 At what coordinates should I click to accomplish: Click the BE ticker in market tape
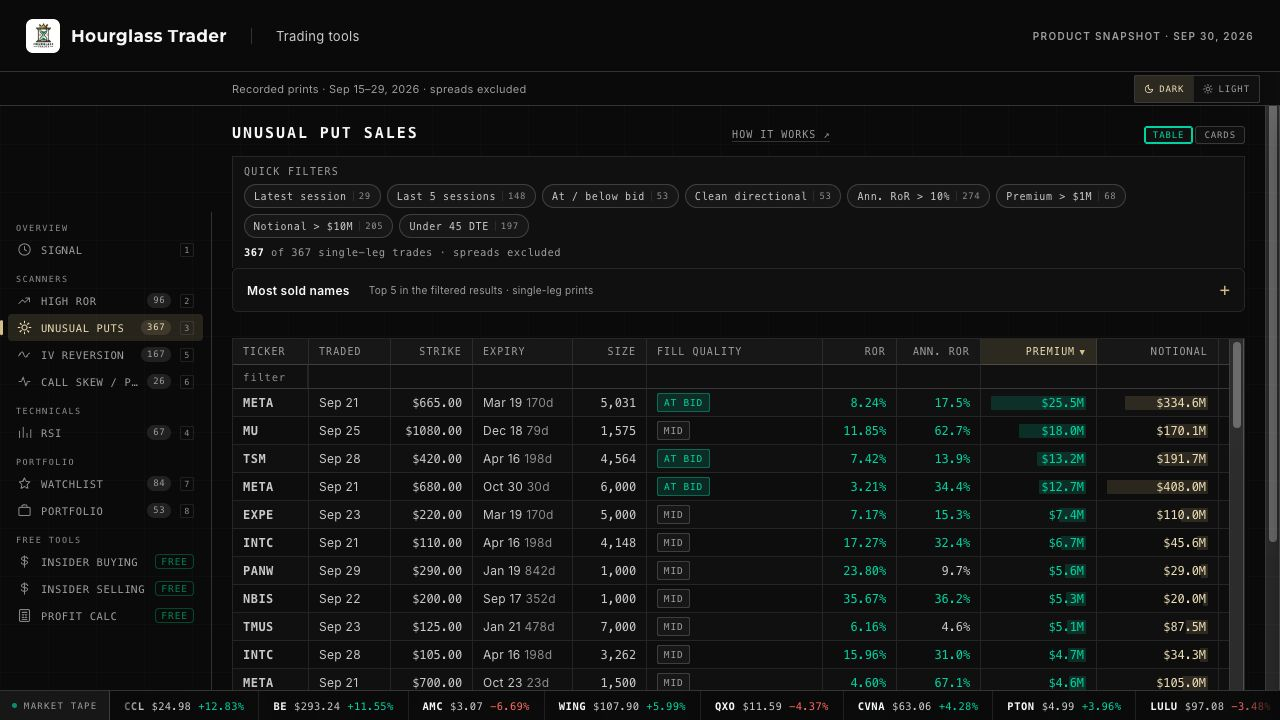coord(333,706)
